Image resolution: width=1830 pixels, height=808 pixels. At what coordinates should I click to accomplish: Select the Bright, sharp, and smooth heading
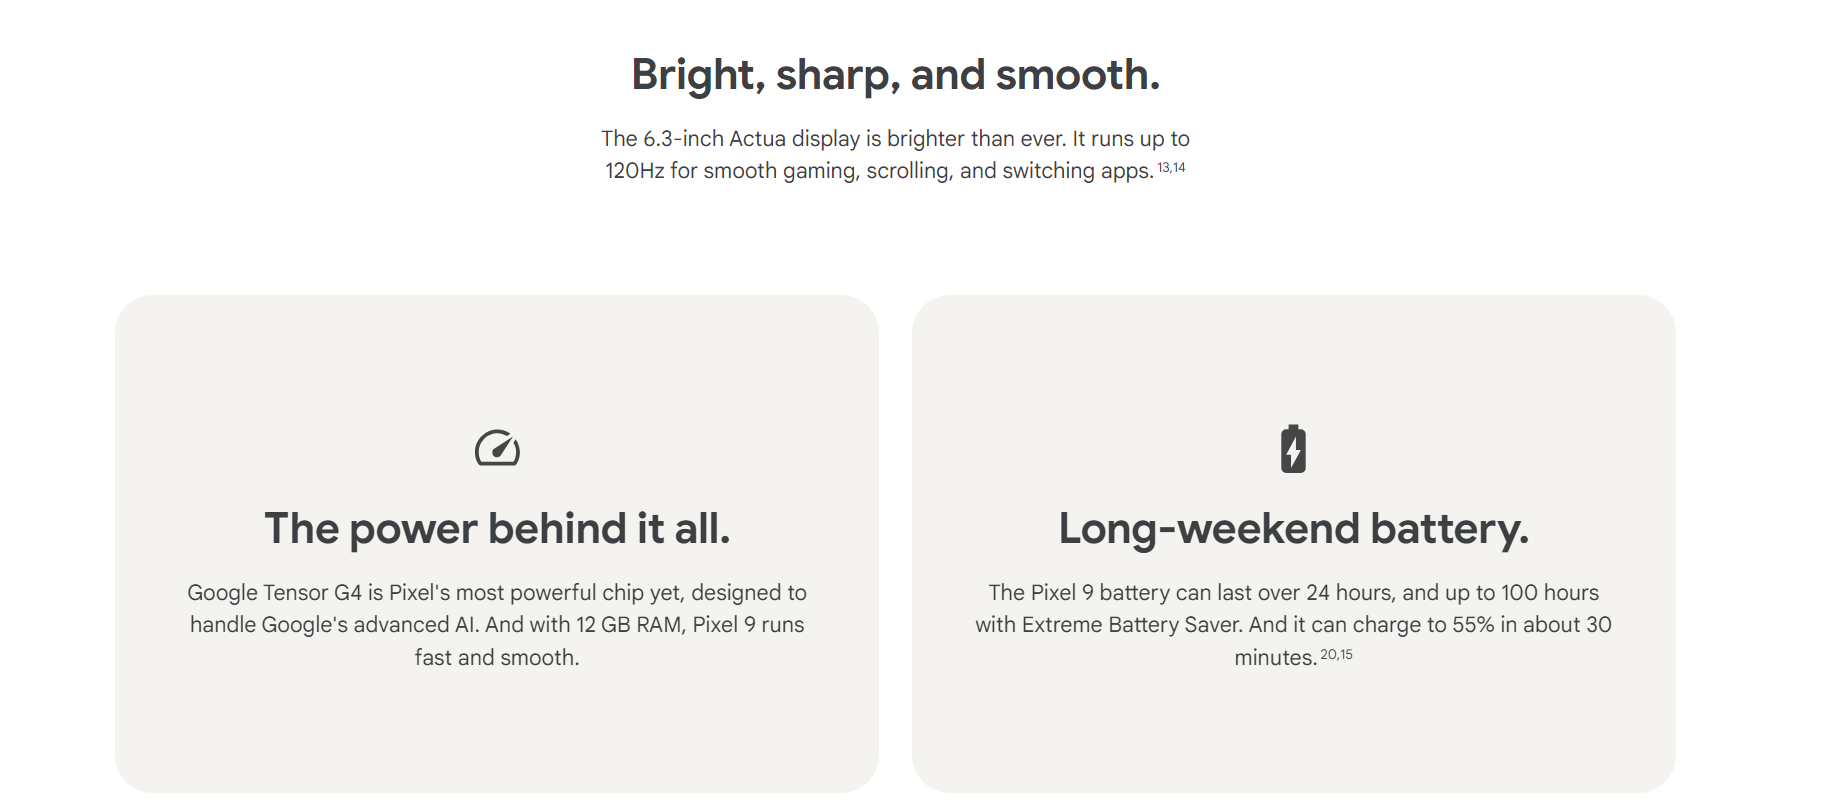896,75
